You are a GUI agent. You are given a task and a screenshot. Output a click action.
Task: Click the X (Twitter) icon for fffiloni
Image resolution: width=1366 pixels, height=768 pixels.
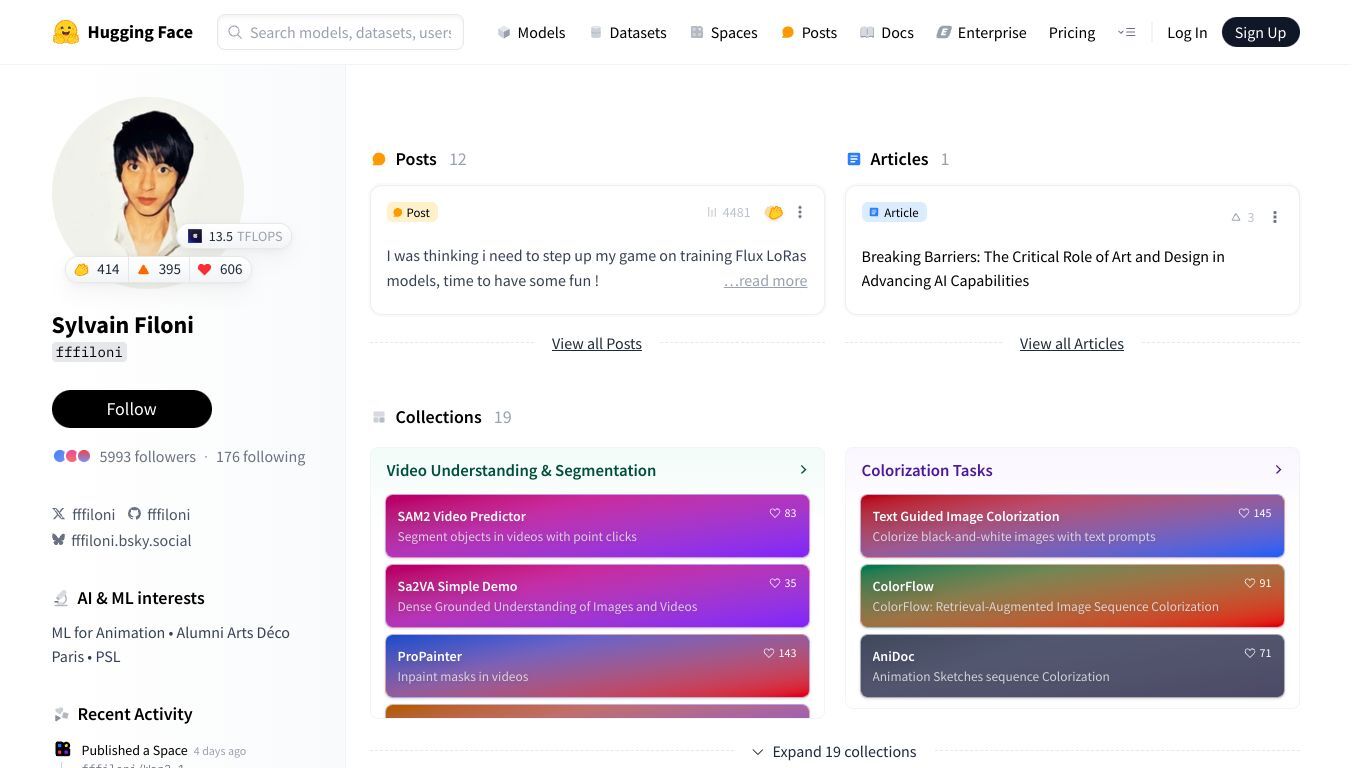pyautogui.click(x=58, y=514)
